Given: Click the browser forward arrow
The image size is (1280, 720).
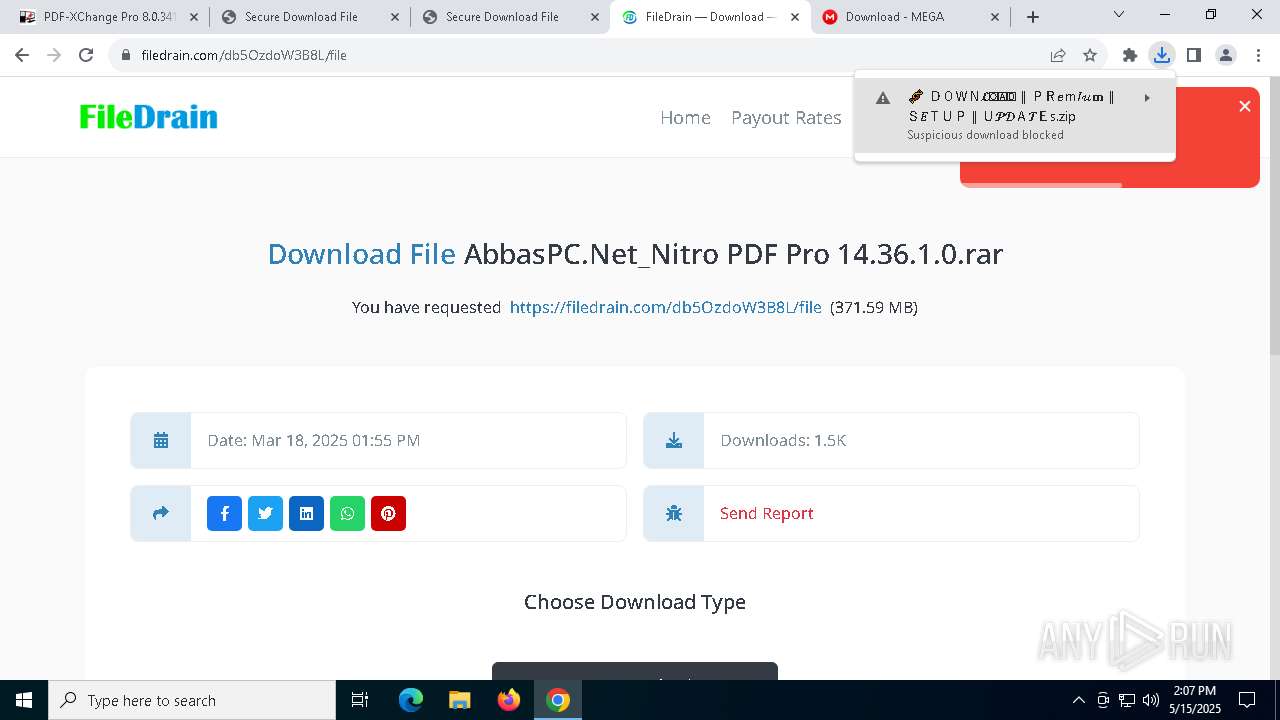Looking at the screenshot, I should (x=54, y=55).
